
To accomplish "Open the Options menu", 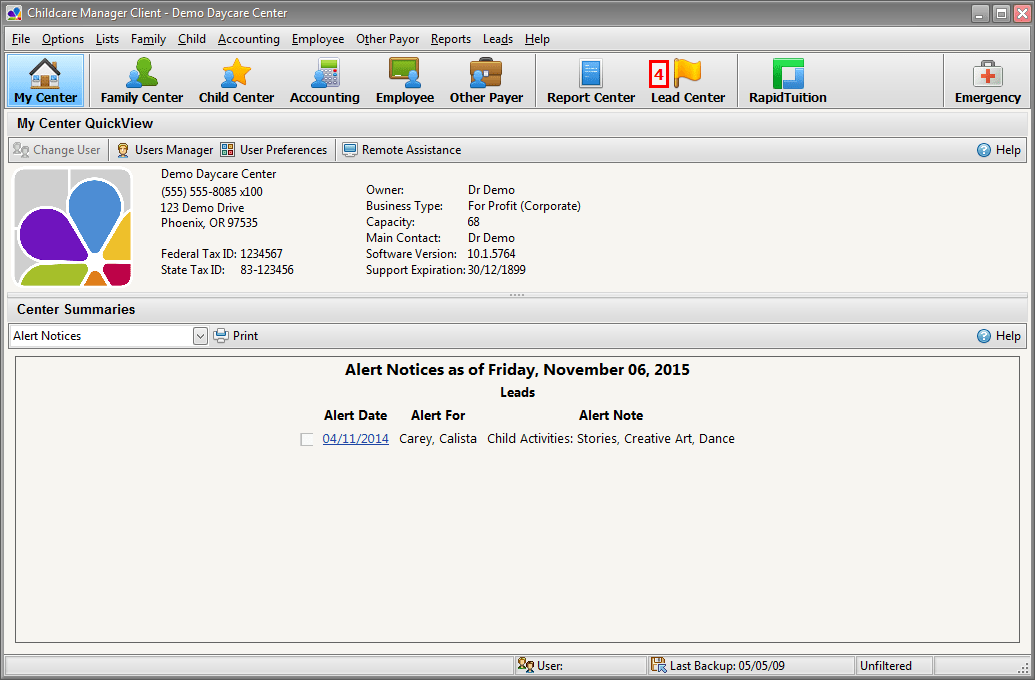I will pyautogui.click(x=63, y=39).
